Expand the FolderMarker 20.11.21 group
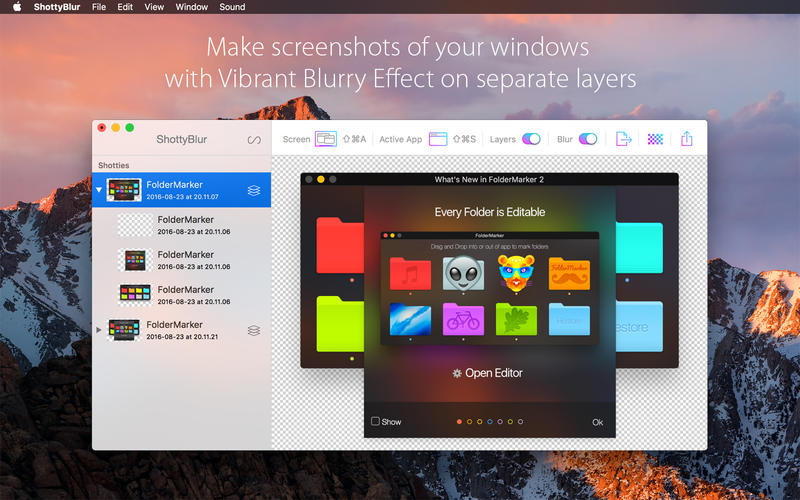The width and height of the screenshot is (800, 500). pos(99,330)
